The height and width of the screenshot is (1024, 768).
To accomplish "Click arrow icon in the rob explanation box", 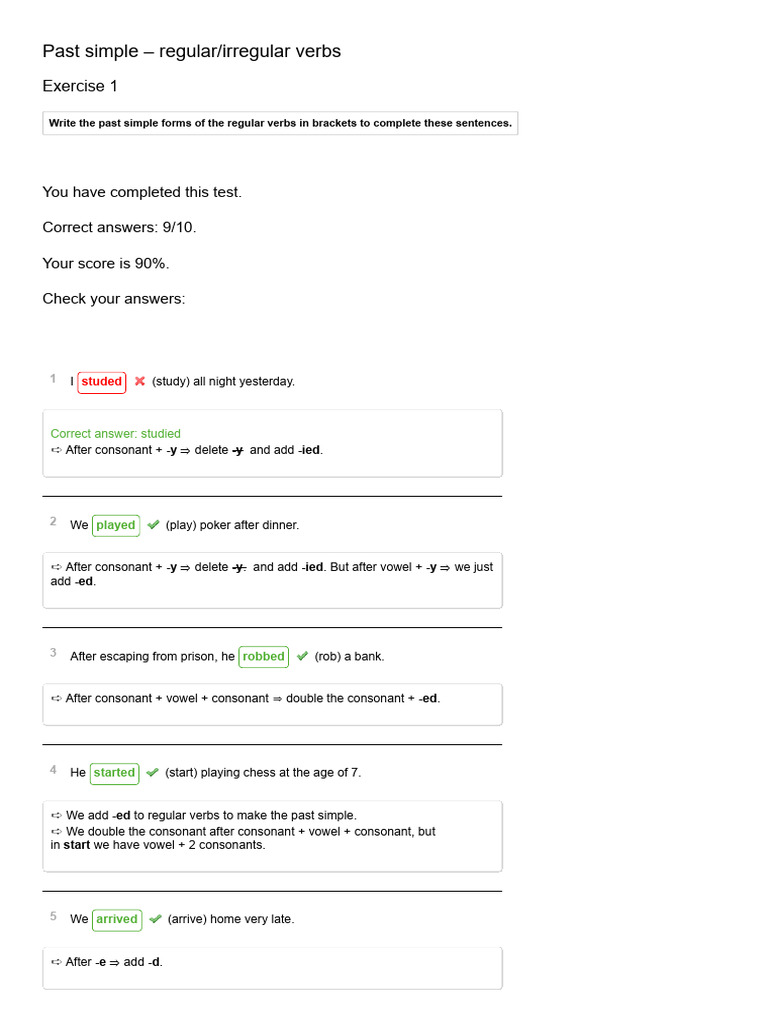I will coord(56,698).
